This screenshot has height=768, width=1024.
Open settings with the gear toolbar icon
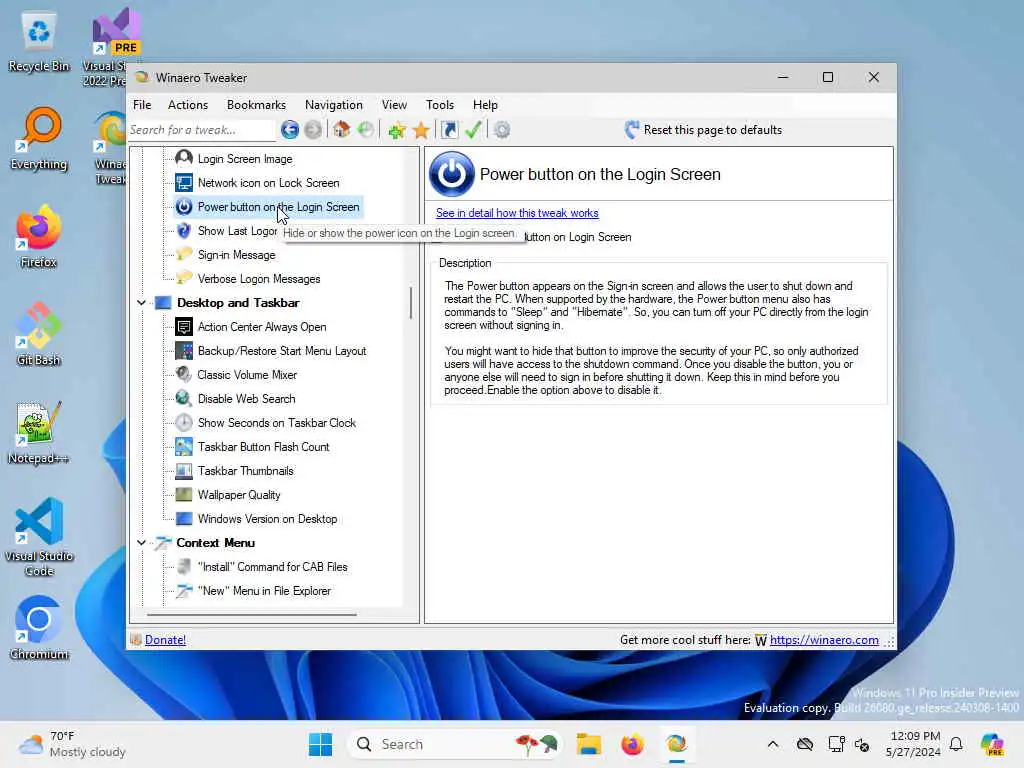pos(502,130)
